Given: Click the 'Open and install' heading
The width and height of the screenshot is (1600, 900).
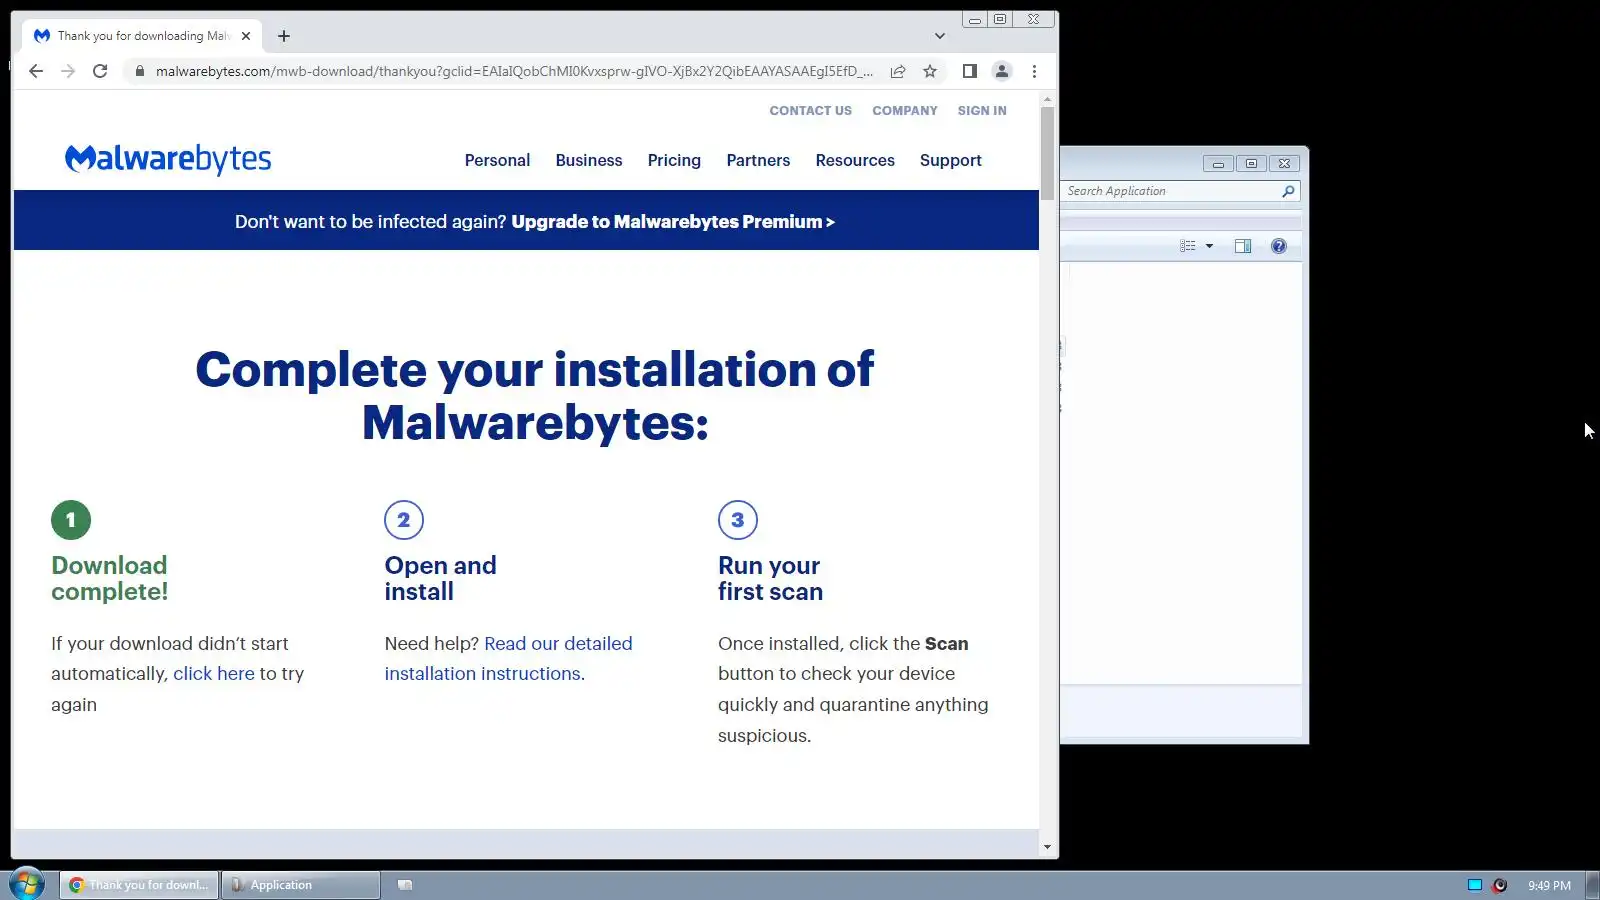Looking at the screenshot, I should point(441,579).
